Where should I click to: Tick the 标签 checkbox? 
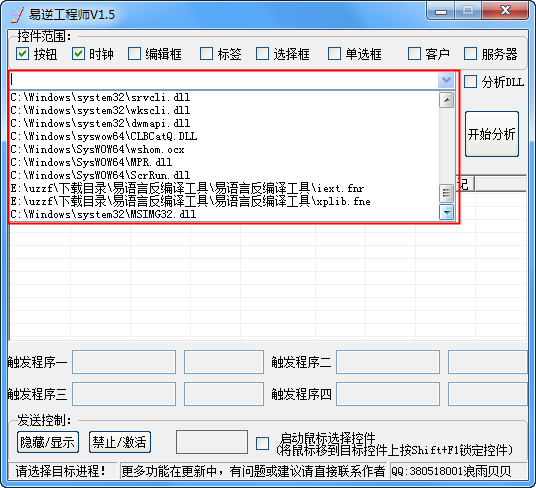(206, 54)
